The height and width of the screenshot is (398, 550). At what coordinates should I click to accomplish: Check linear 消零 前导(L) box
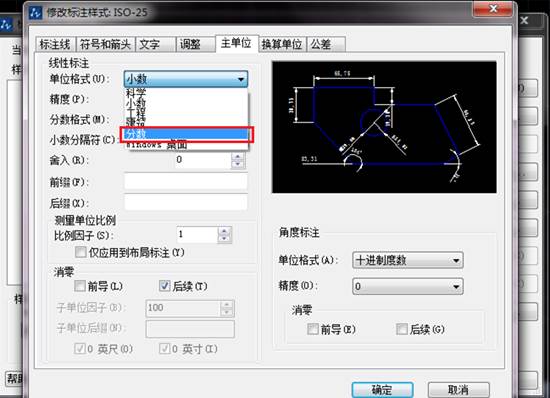point(80,286)
